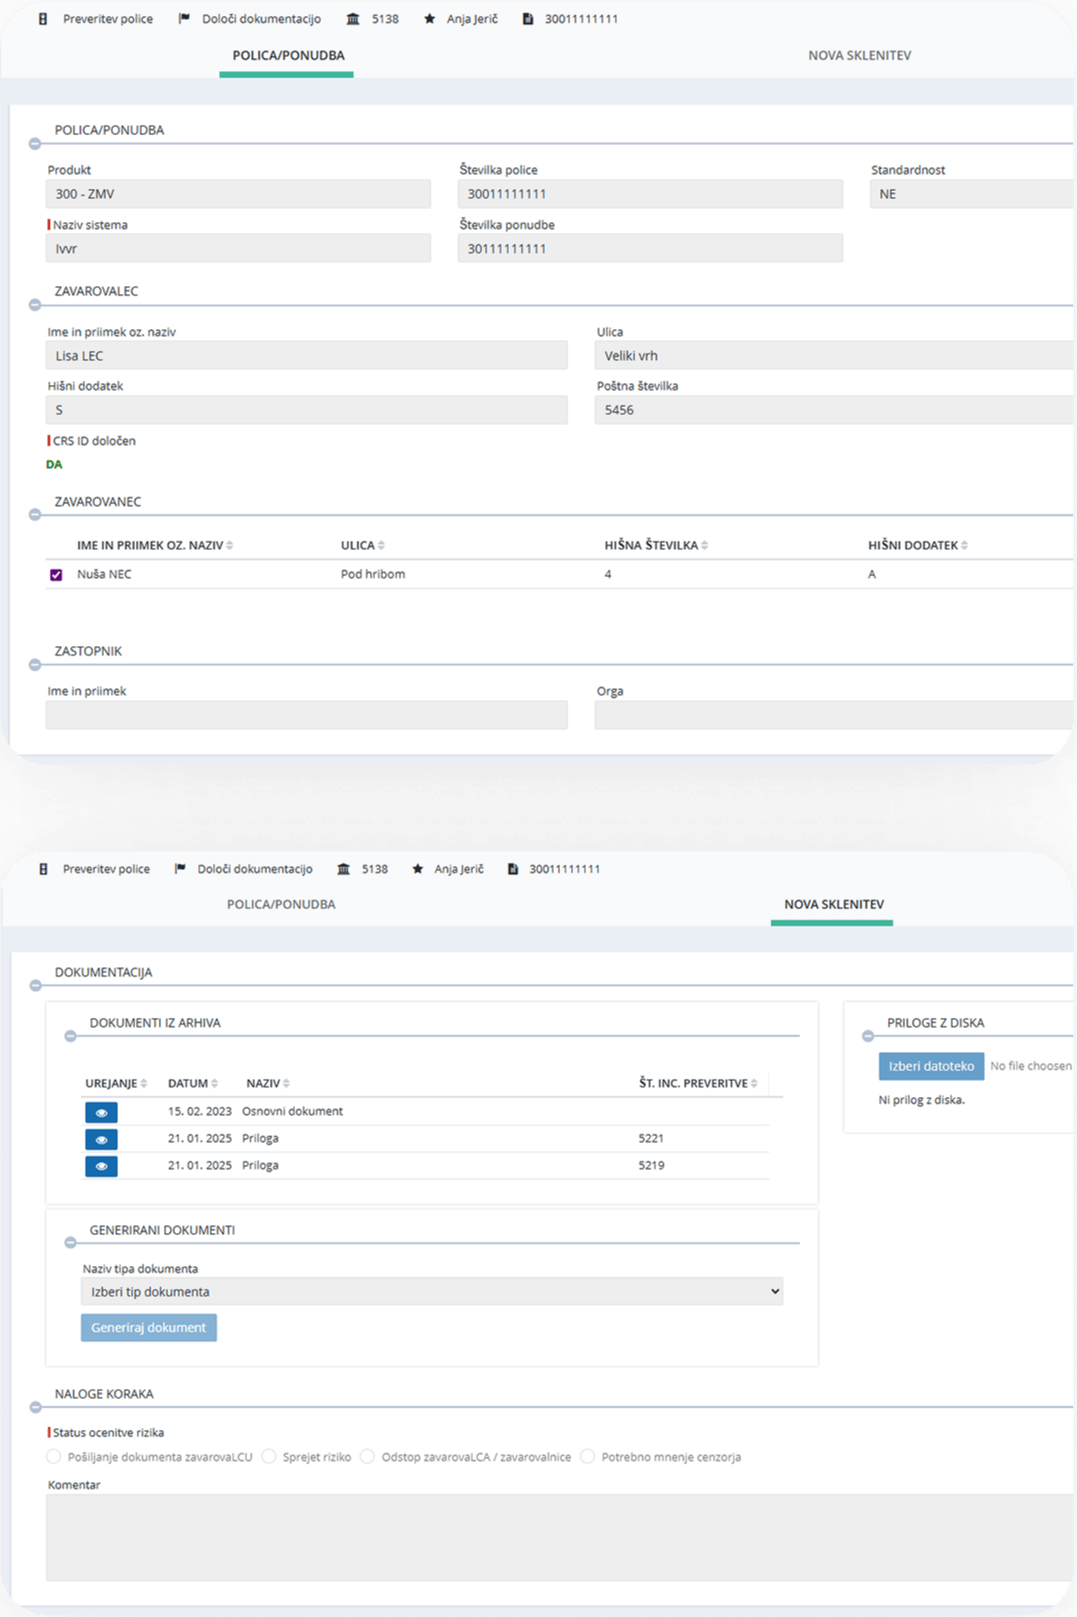
Task: Click into the Komentar text area
Action: [x=560, y=1537]
